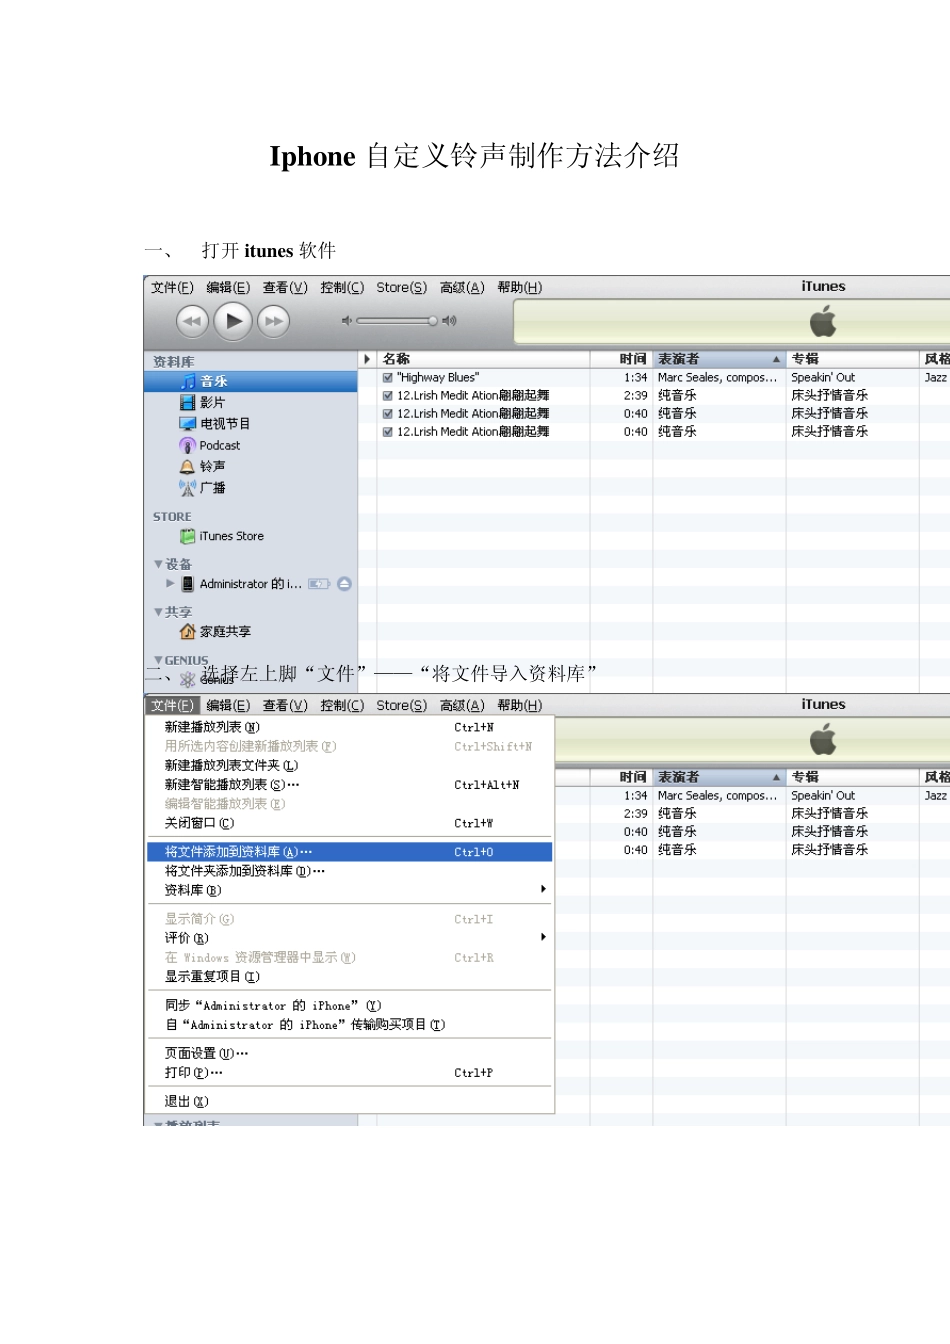
Task: Open the 评价(R) submenu arrow
Action: pos(543,937)
